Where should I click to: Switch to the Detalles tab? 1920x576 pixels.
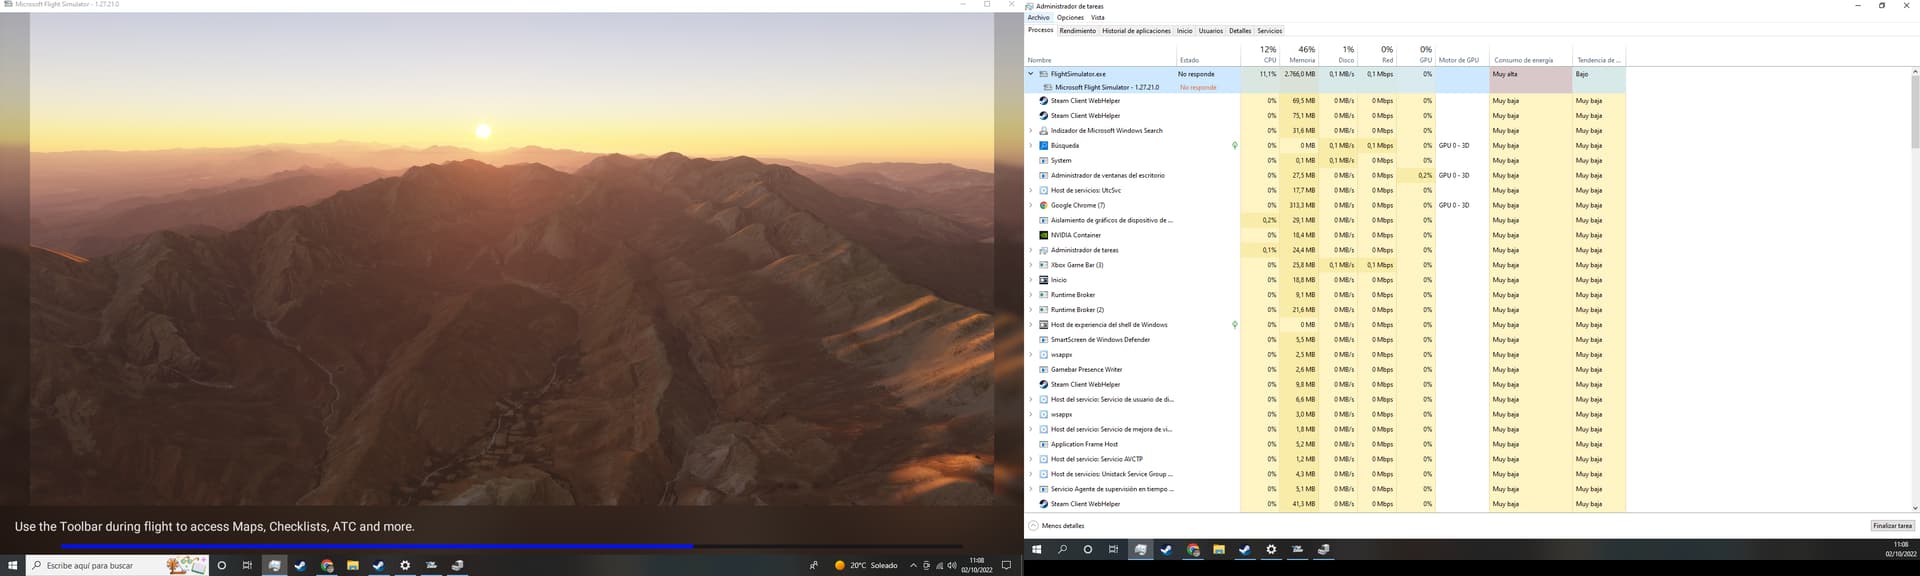click(x=1240, y=31)
